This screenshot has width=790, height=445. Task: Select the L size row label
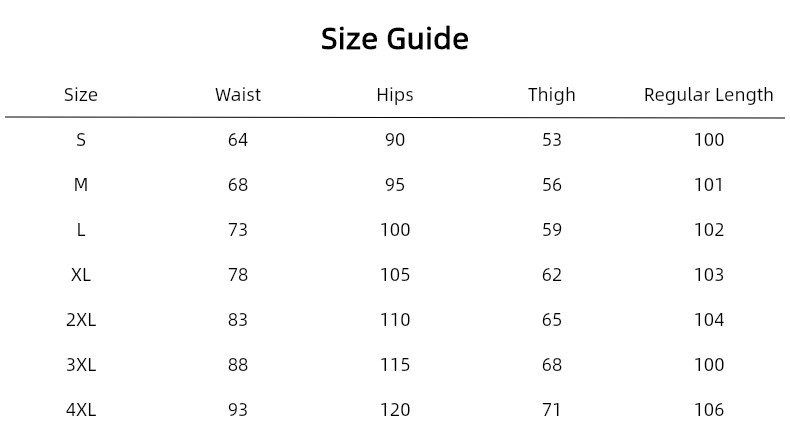coord(81,230)
